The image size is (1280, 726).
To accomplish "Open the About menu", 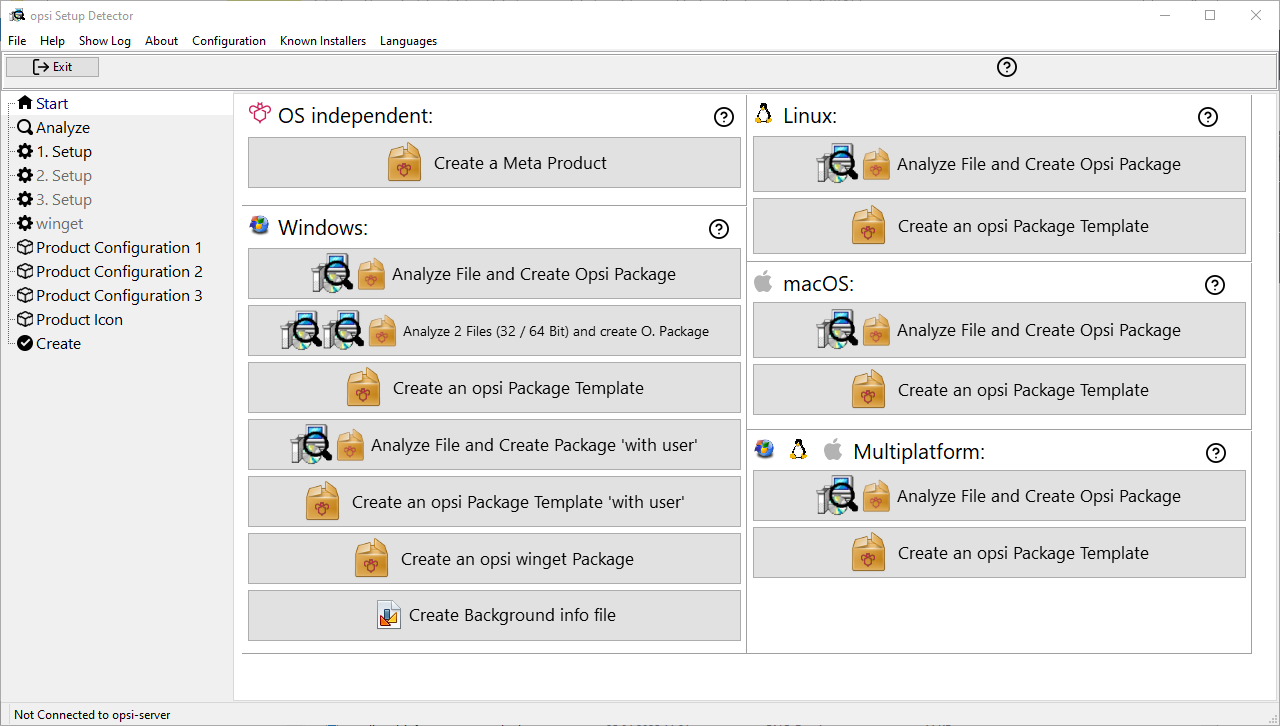I will tap(161, 41).
